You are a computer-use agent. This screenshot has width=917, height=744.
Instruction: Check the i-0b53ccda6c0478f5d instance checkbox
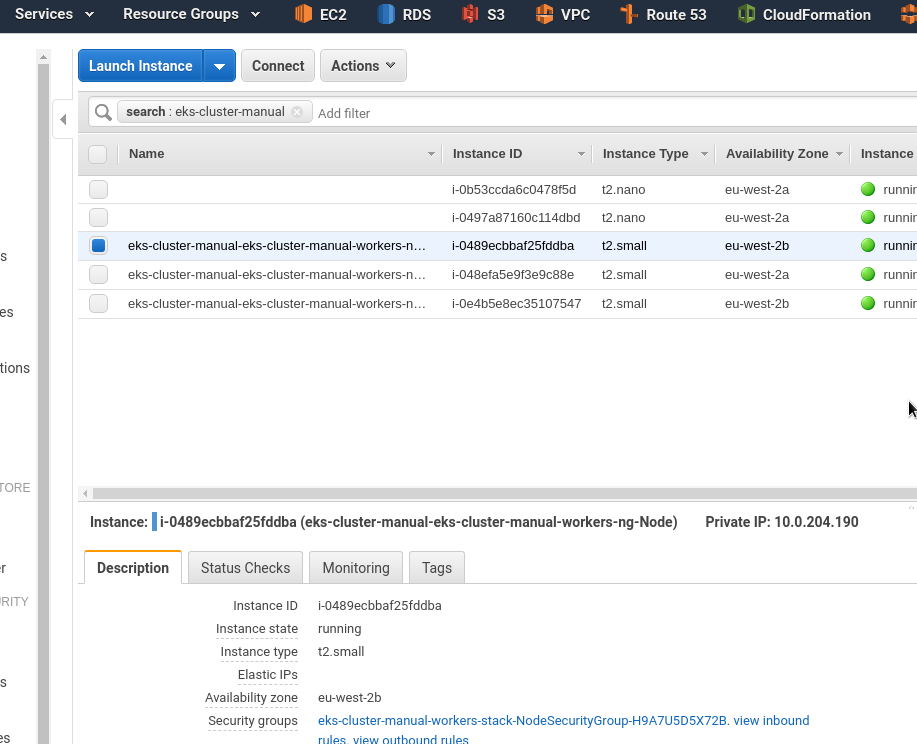pyautogui.click(x=98, y=190)
